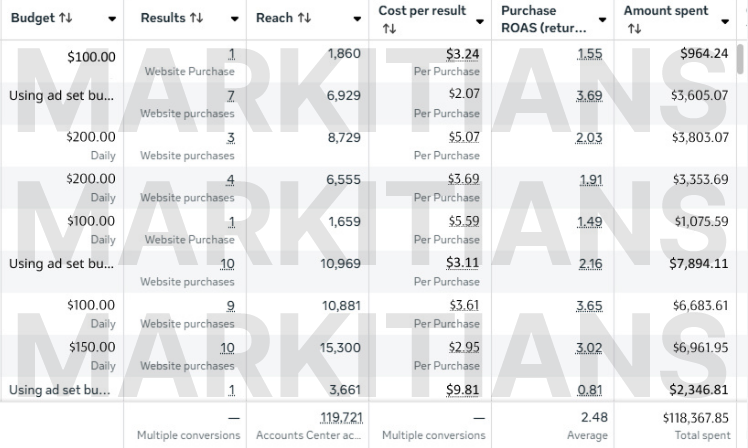
Task: Expand the Purchase ROAS column dropdown
Action: (602, 20)
